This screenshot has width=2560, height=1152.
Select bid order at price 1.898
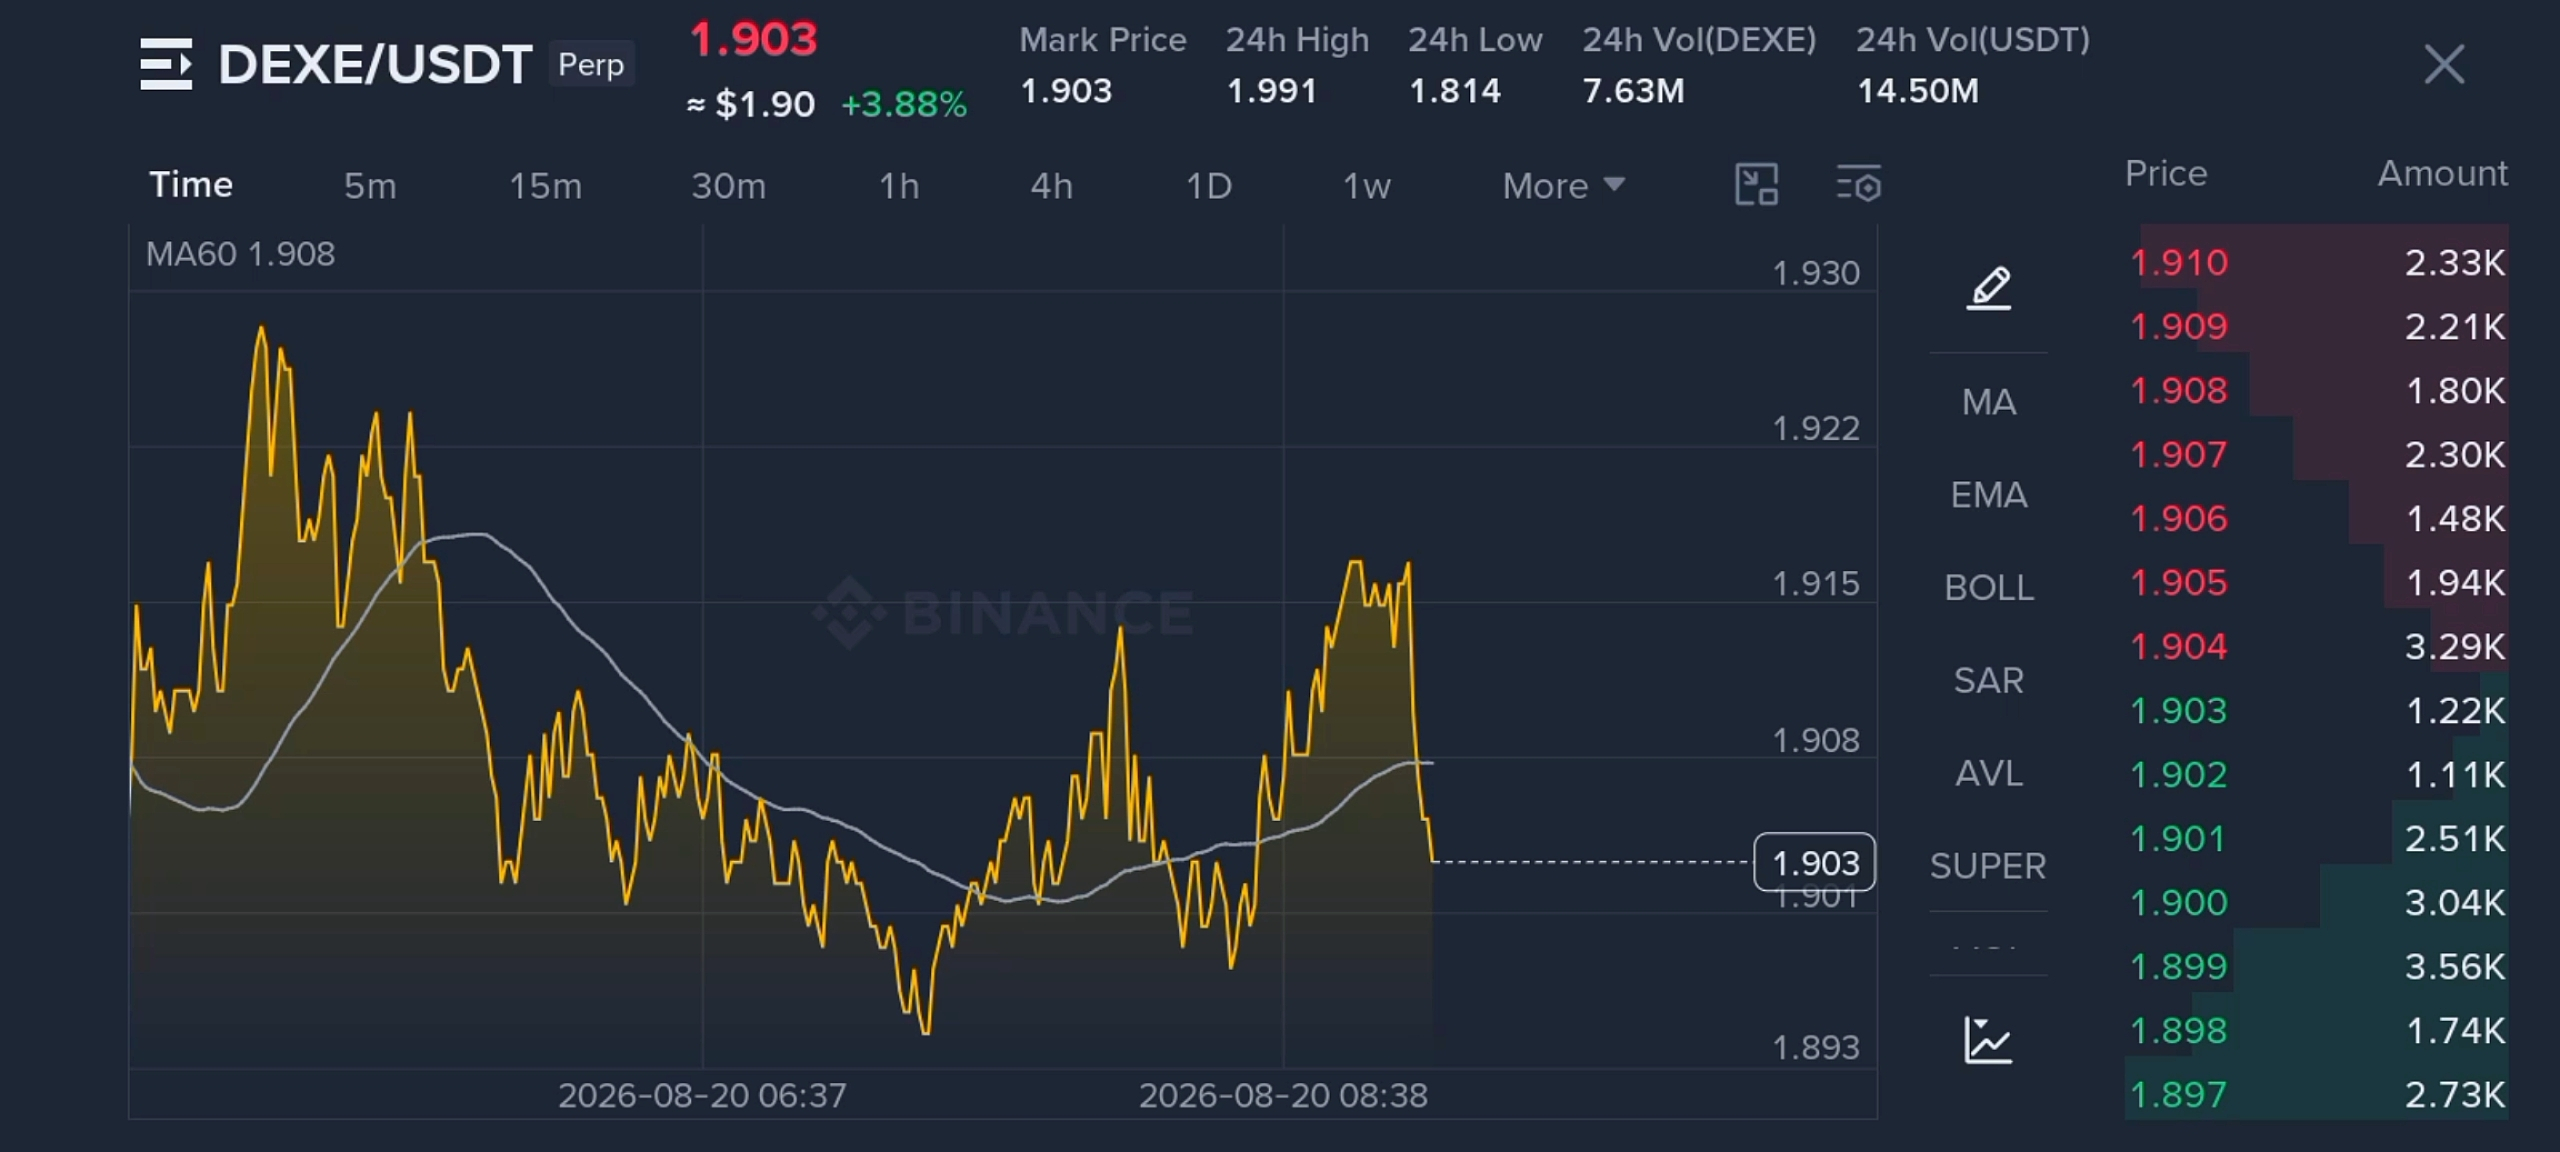[2317, 1030]
